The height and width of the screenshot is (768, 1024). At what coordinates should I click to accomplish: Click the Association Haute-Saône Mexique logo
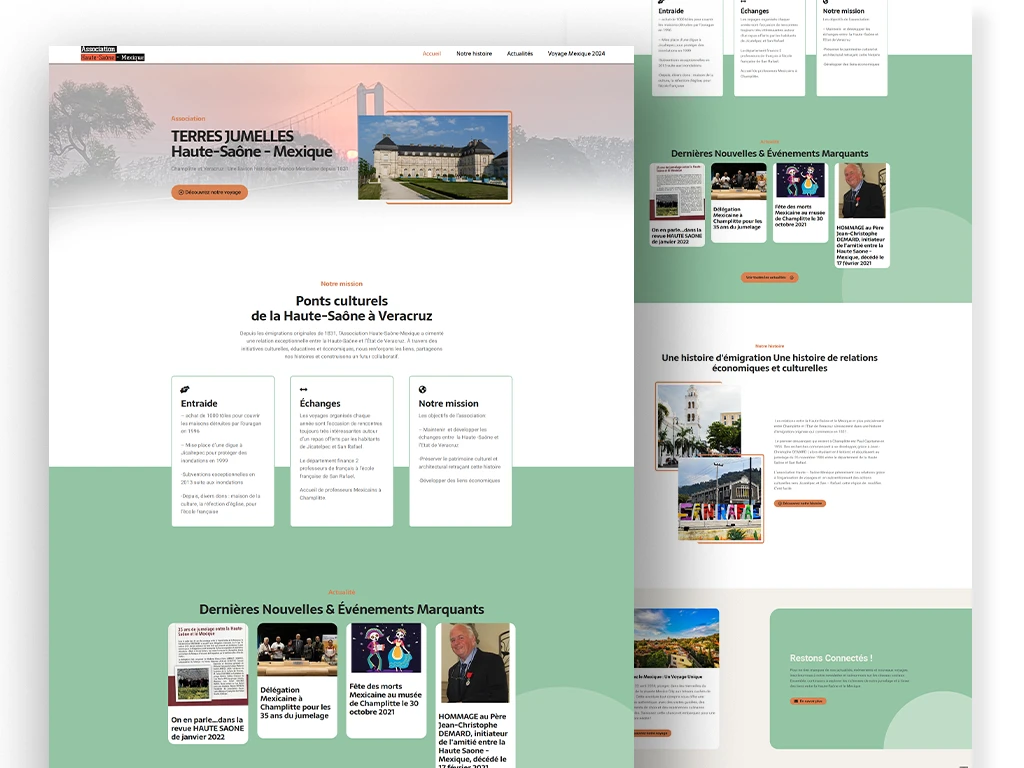(x=112, y=54)
